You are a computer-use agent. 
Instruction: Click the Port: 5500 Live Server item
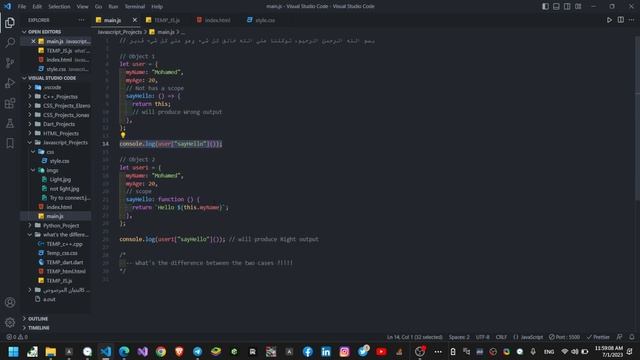[x=564, y=337]
